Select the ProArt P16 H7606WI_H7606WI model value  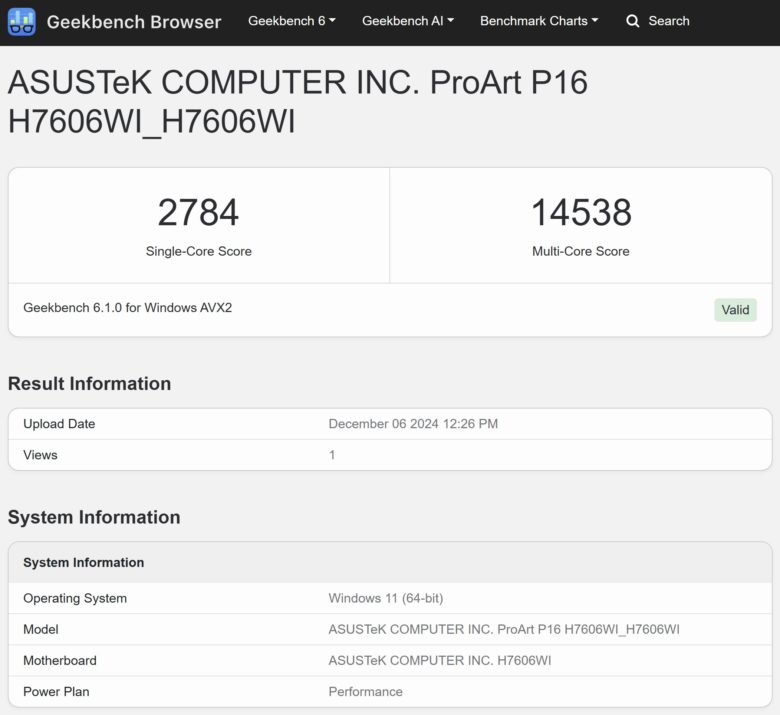504,629
